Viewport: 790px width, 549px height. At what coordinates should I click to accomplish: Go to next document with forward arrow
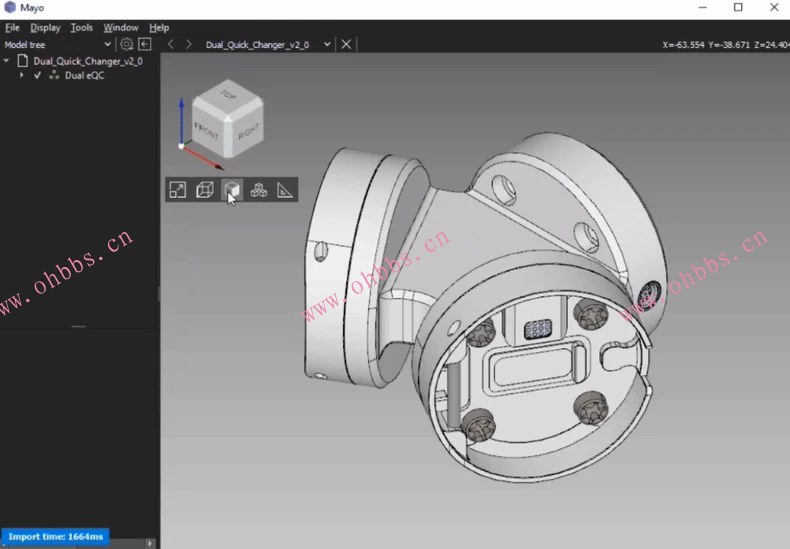coord(188,44)
